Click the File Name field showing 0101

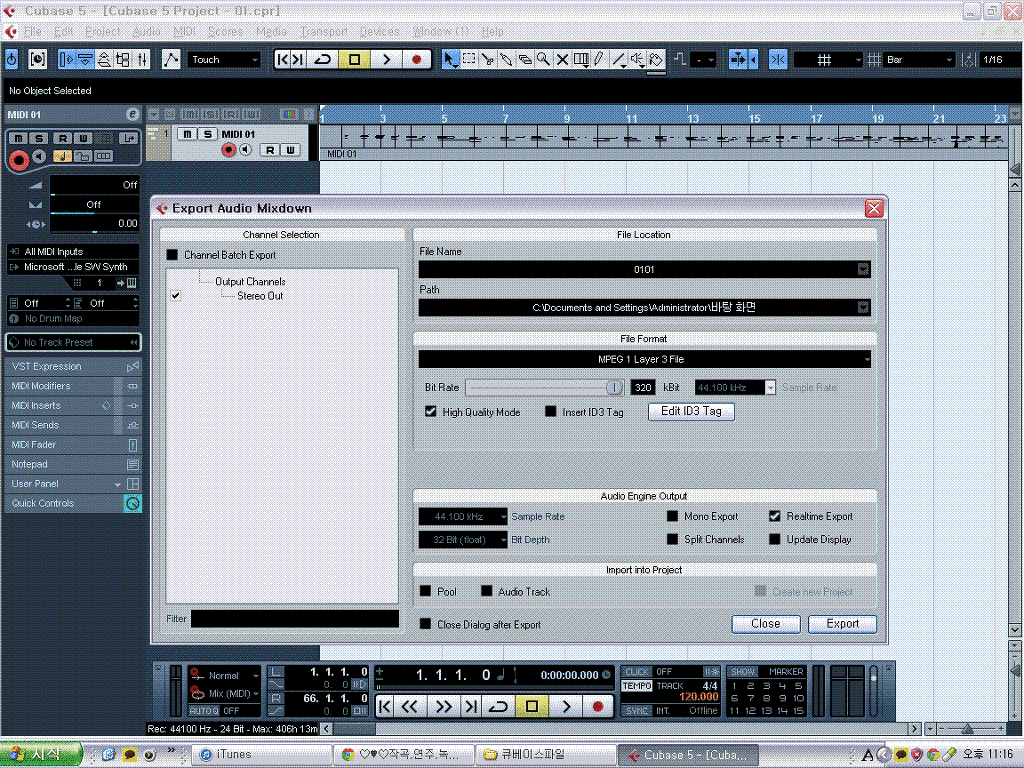[x=644, y=269]
